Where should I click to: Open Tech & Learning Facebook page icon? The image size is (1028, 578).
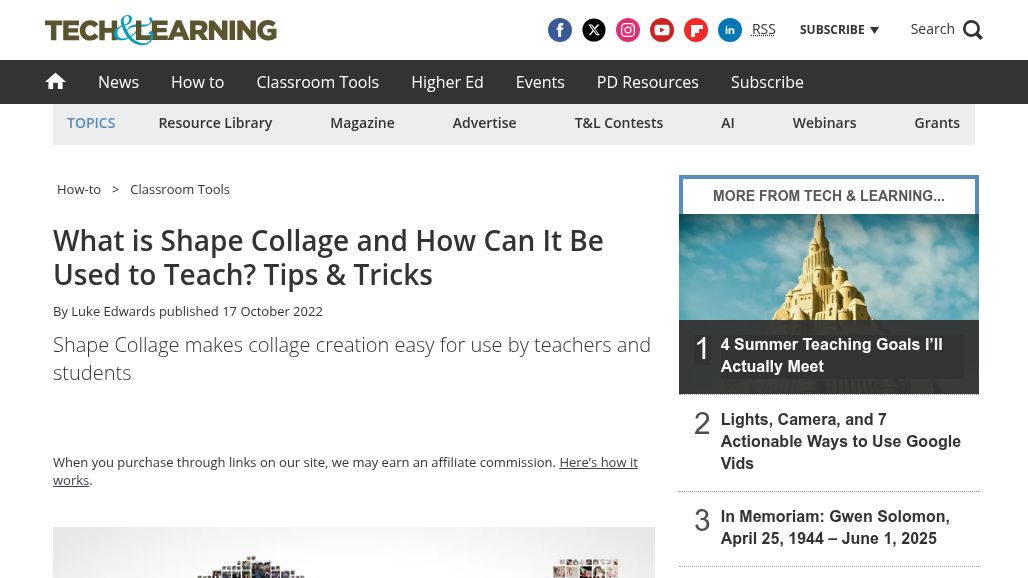pos(560,30)
